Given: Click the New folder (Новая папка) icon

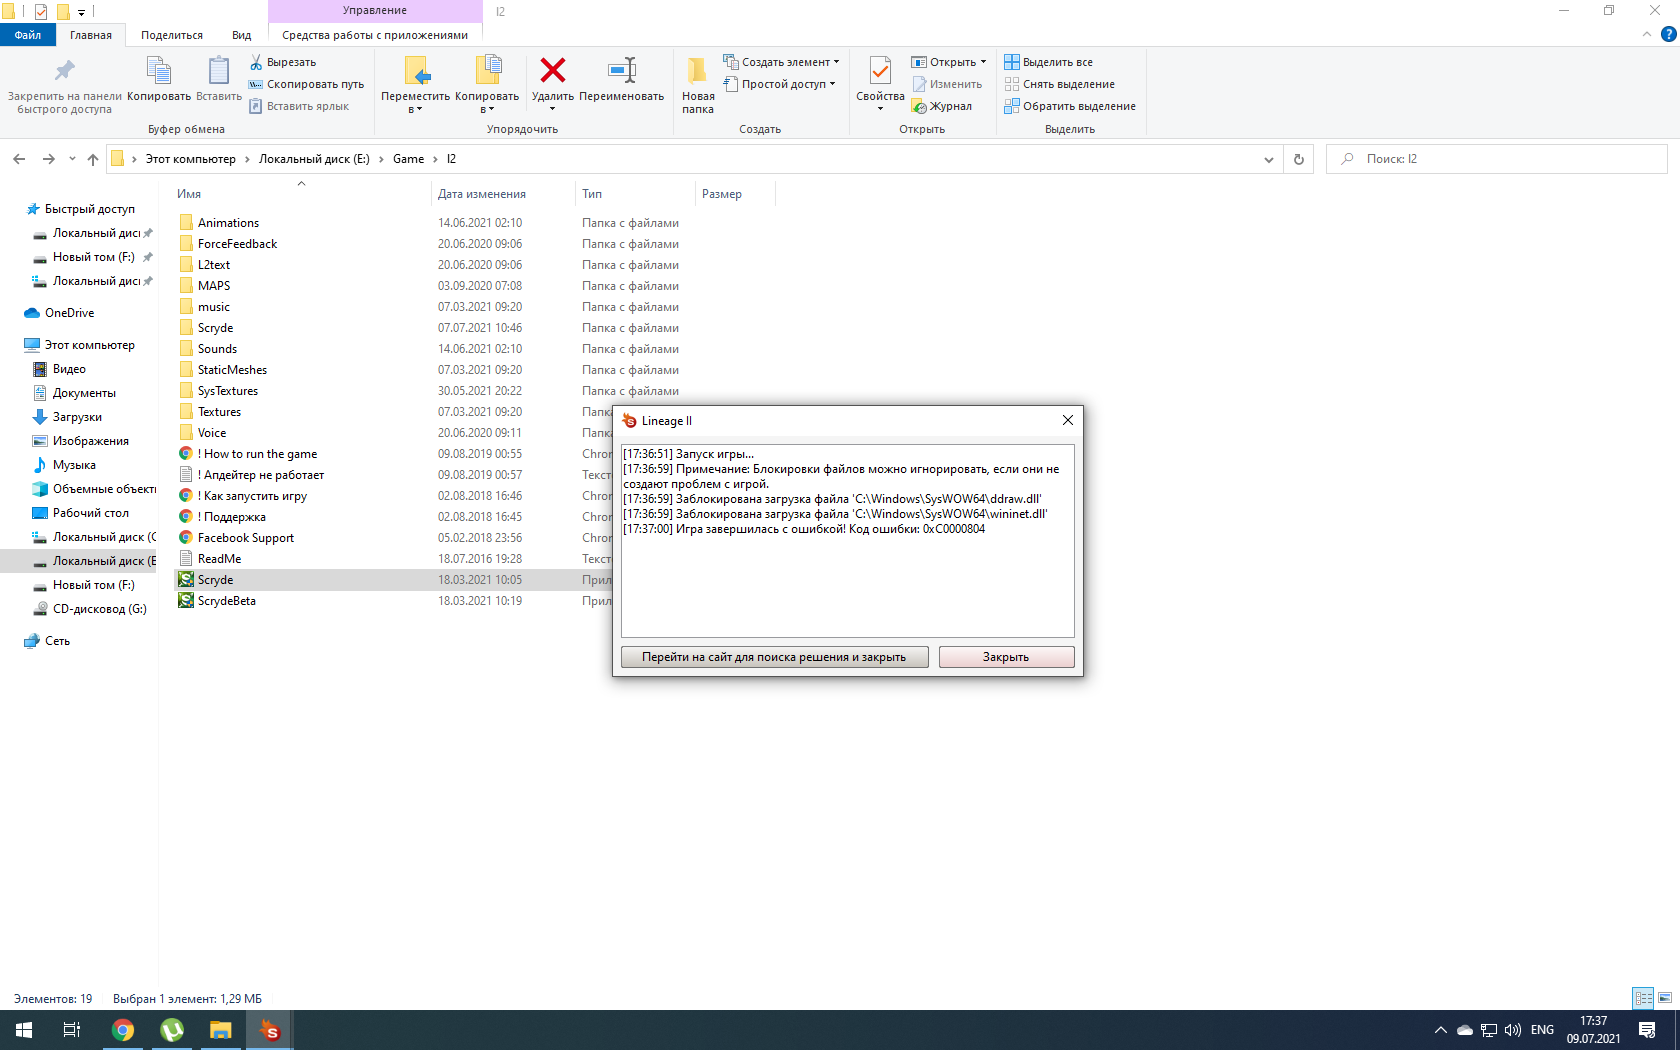Looking at the screenshot, I should pyautogui.click(x=697, y=71).
